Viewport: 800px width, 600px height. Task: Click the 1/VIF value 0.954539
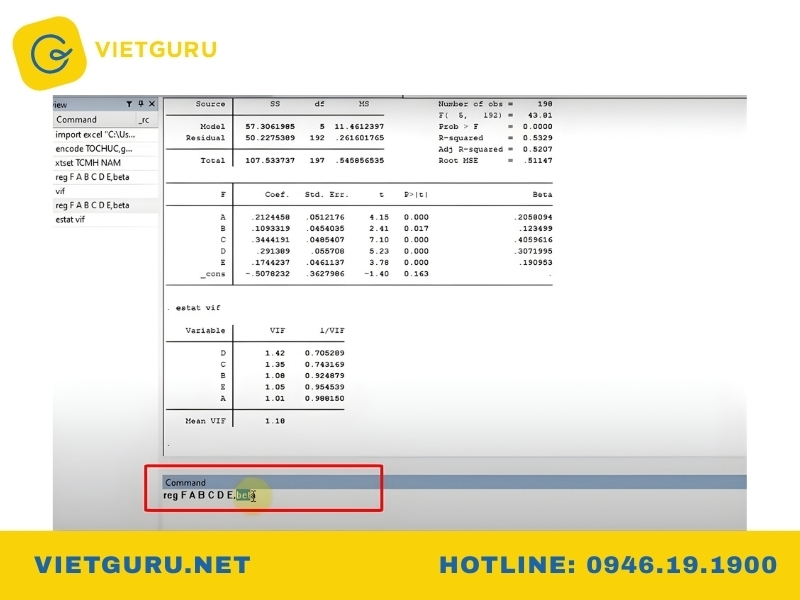coord(324,387)
